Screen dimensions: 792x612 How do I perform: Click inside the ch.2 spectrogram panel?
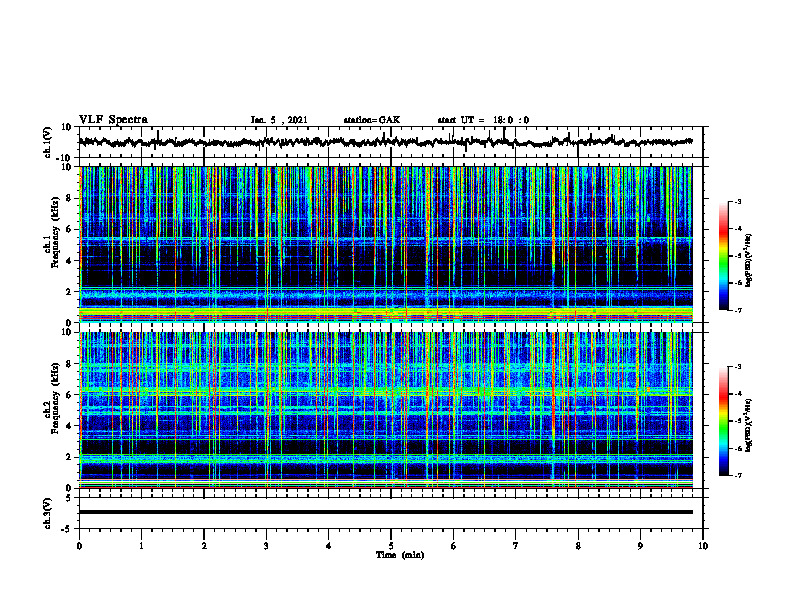386,410
